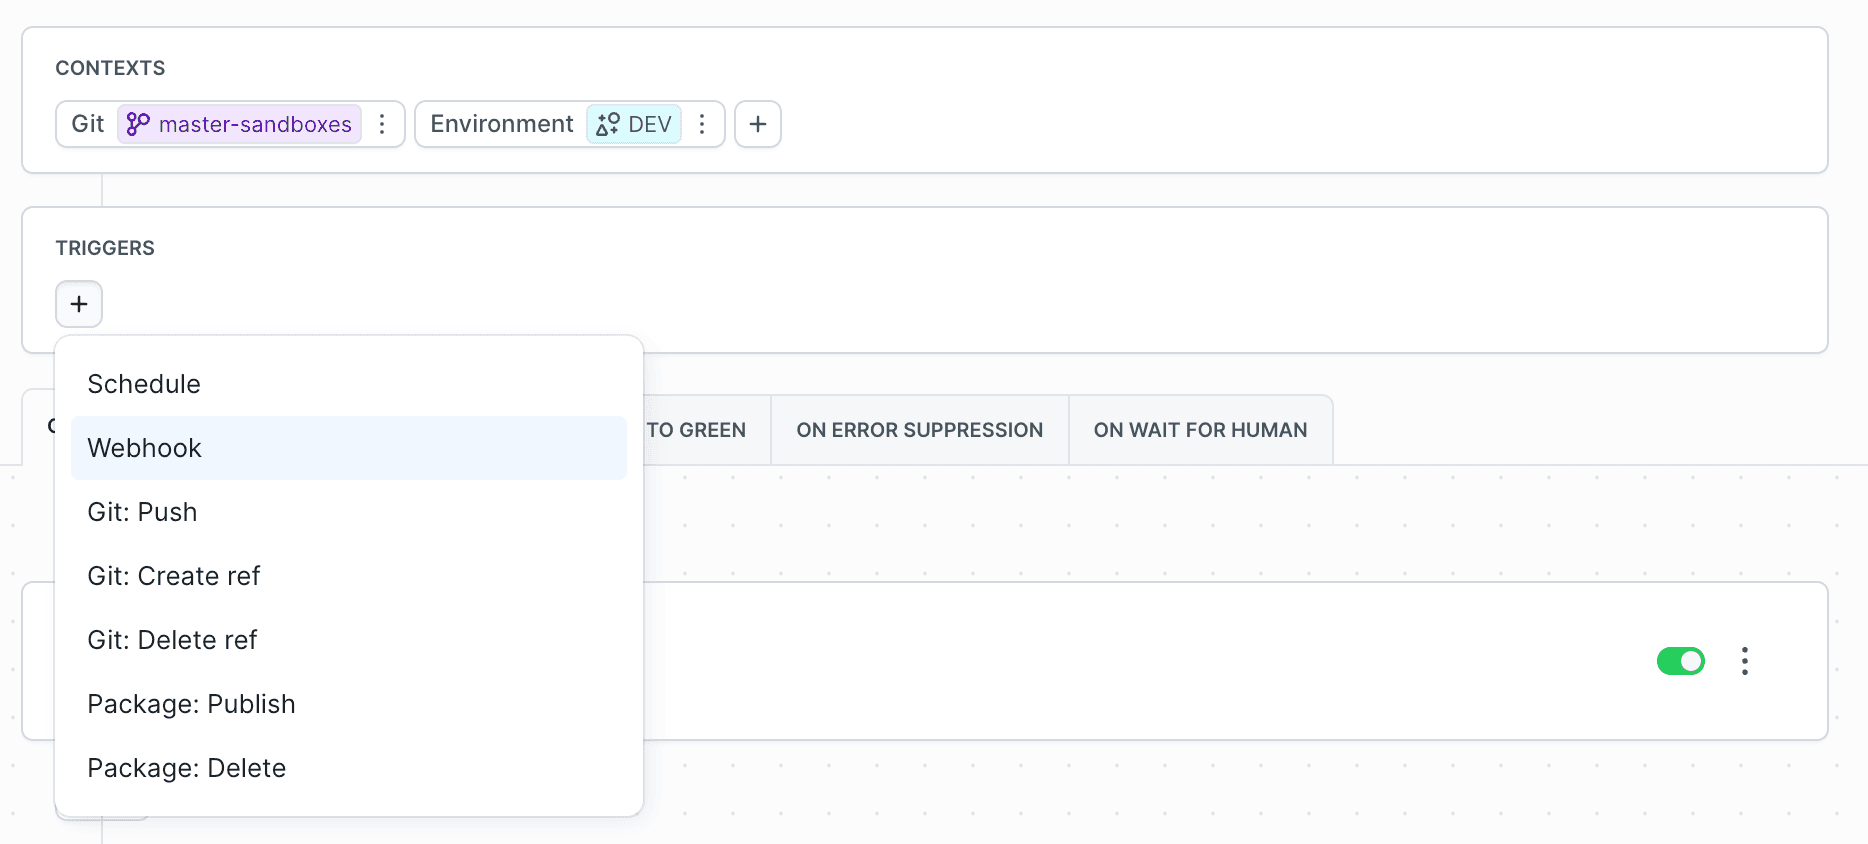Open the Environment context three-dot menu
Viewport: 1868px width, 844px height.
point(702,124)
